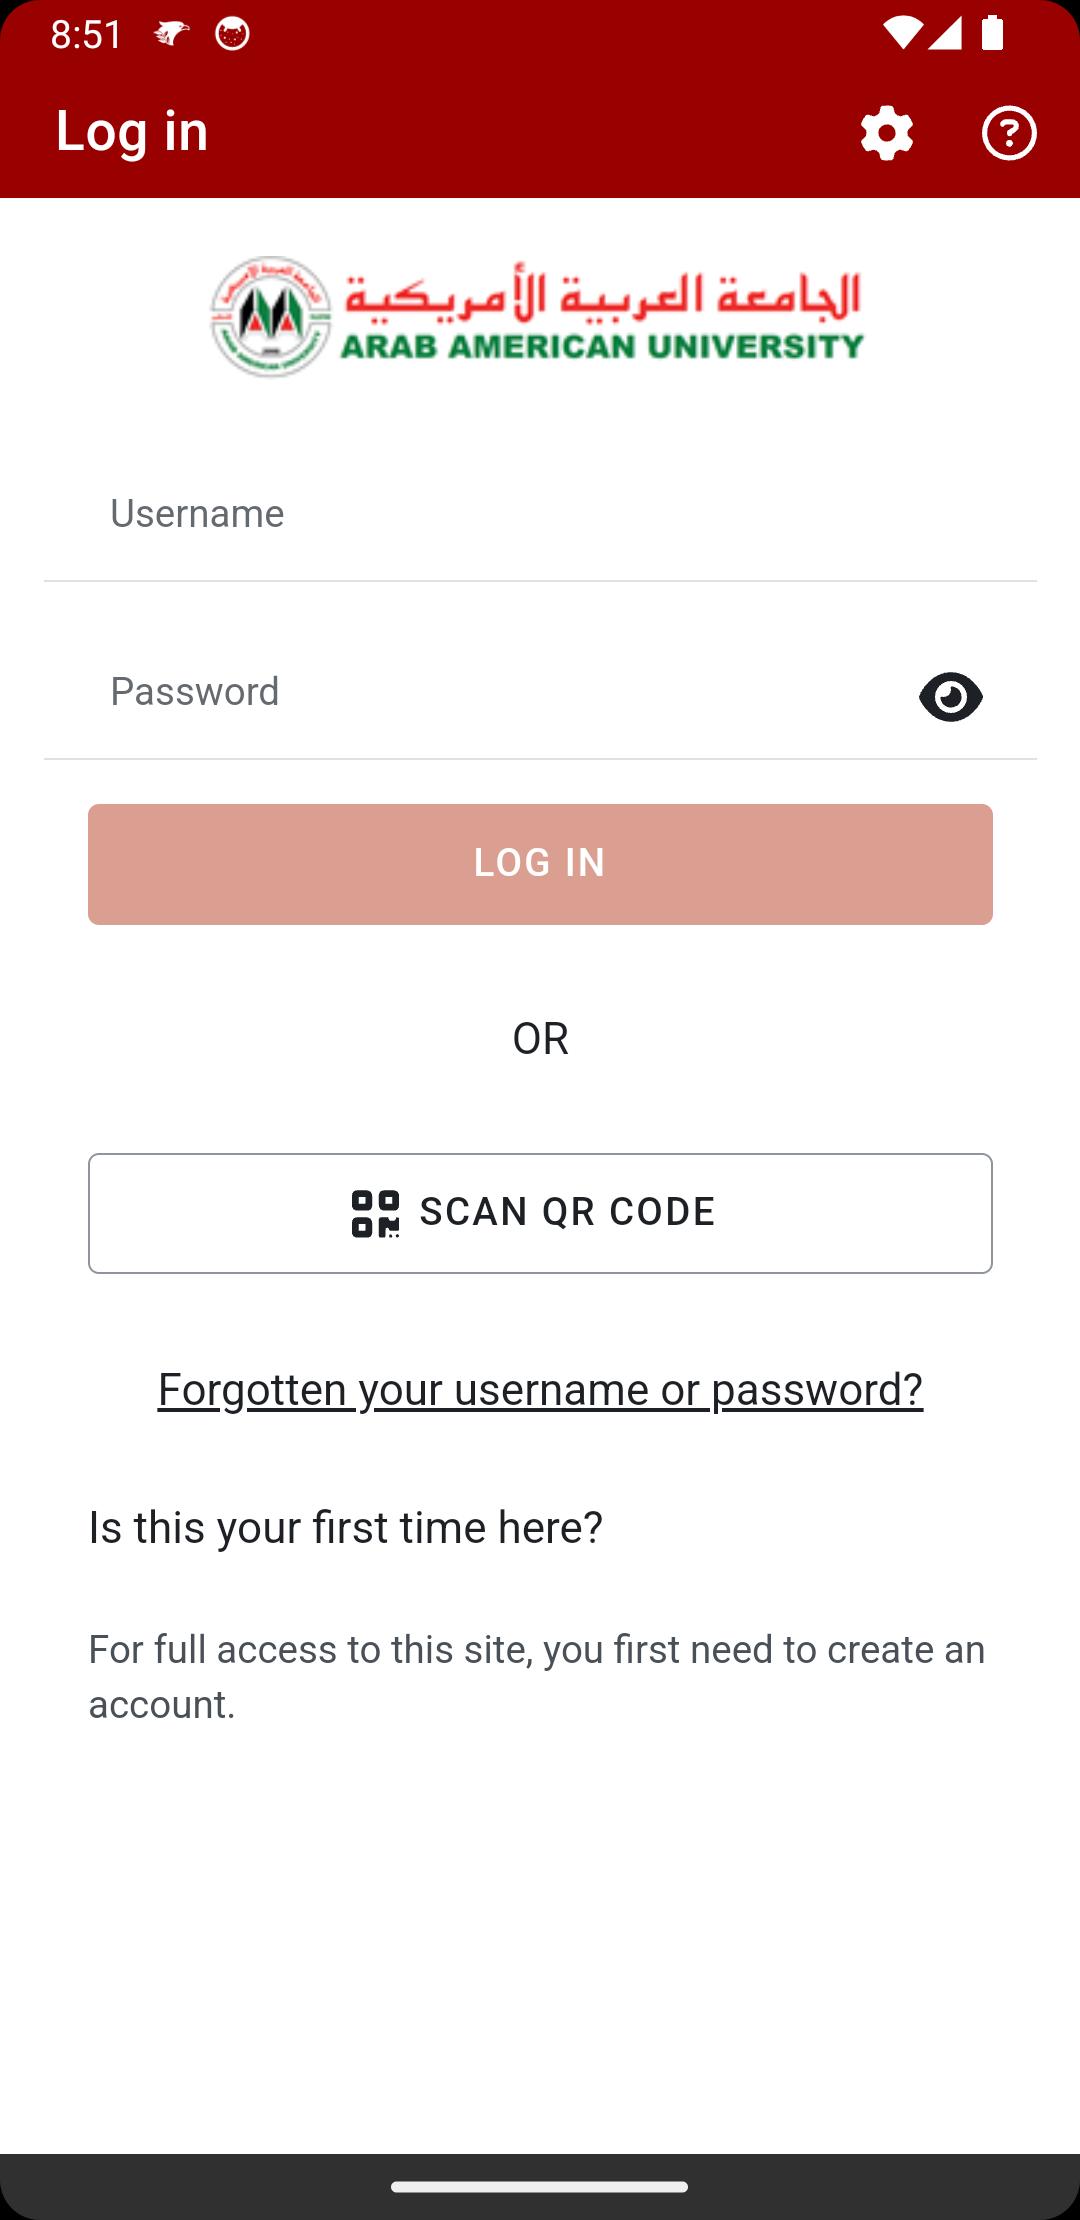This screenshot has width=1080, height=2220.
Task: Tap the 8:51 clock in status bar
Action: tap(86, 35)
